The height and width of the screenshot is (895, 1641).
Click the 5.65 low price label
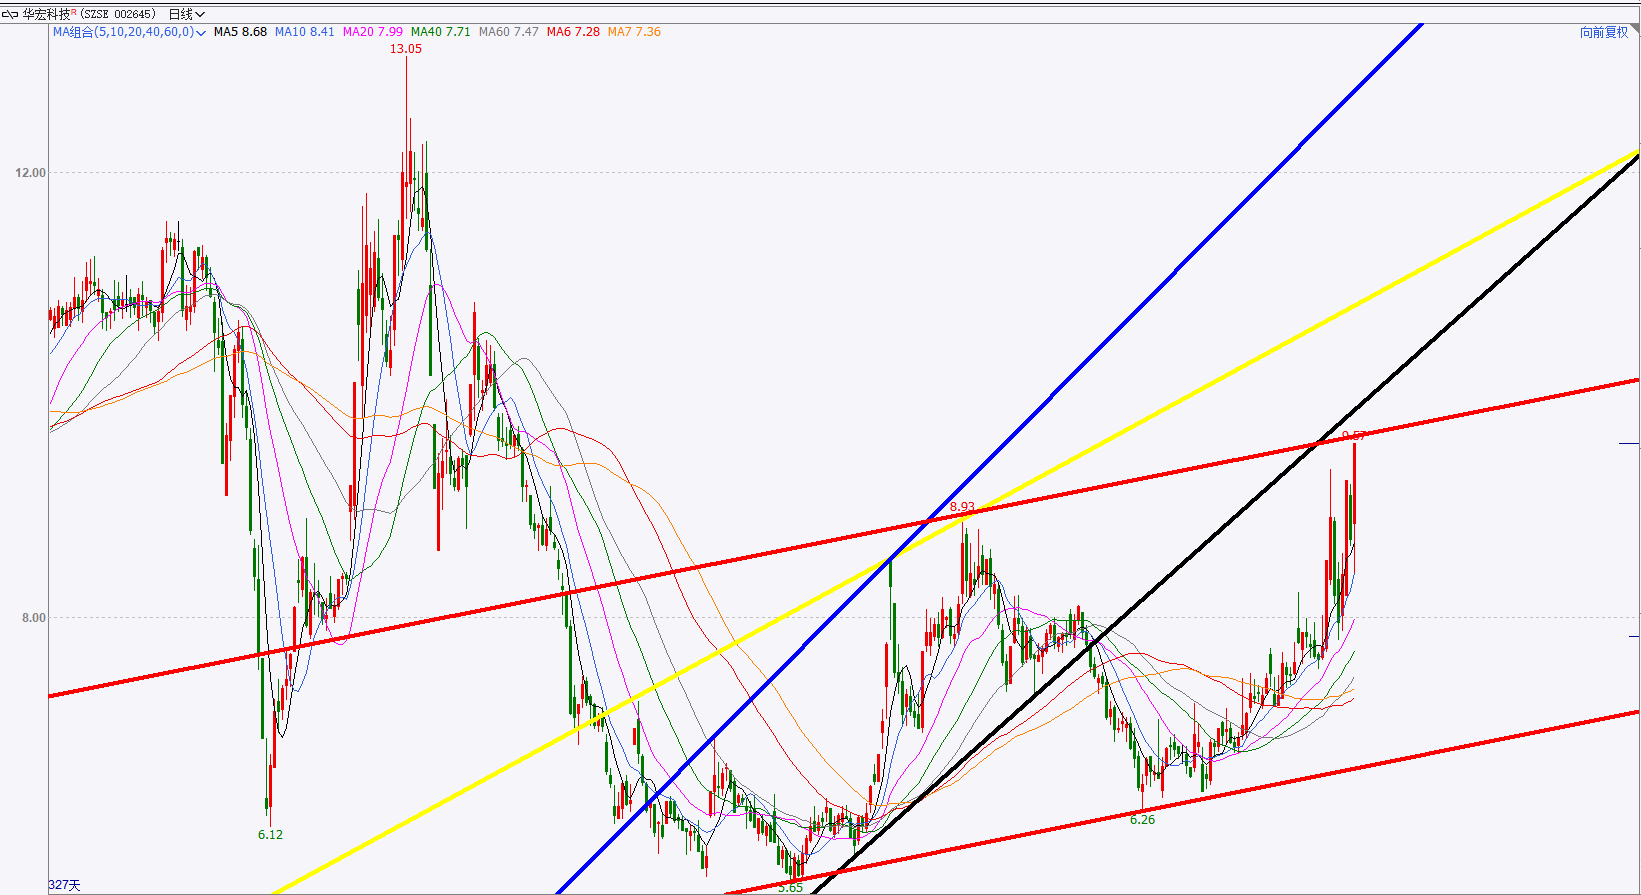(790, 888)
